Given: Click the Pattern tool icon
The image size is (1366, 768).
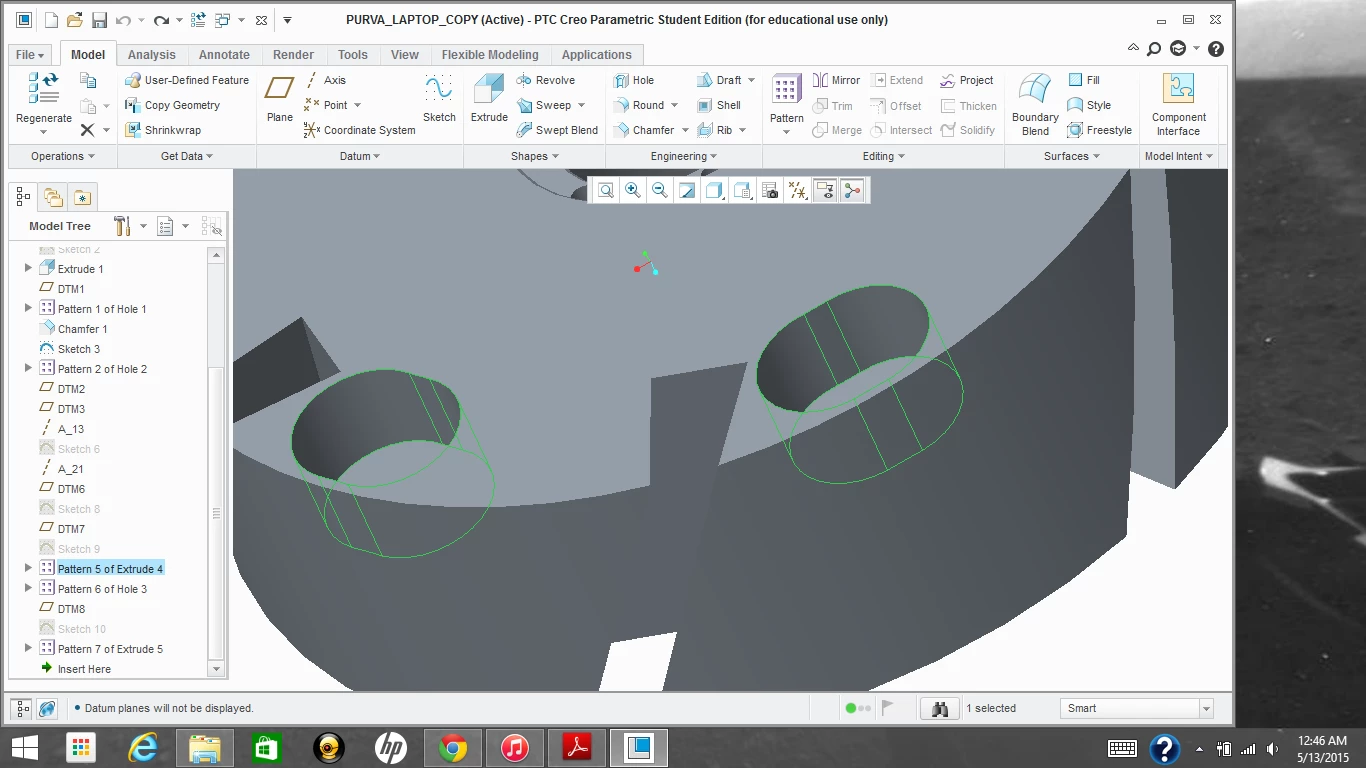Looking at the screenshot, I should pyautogui.click(x=786, y=89).
